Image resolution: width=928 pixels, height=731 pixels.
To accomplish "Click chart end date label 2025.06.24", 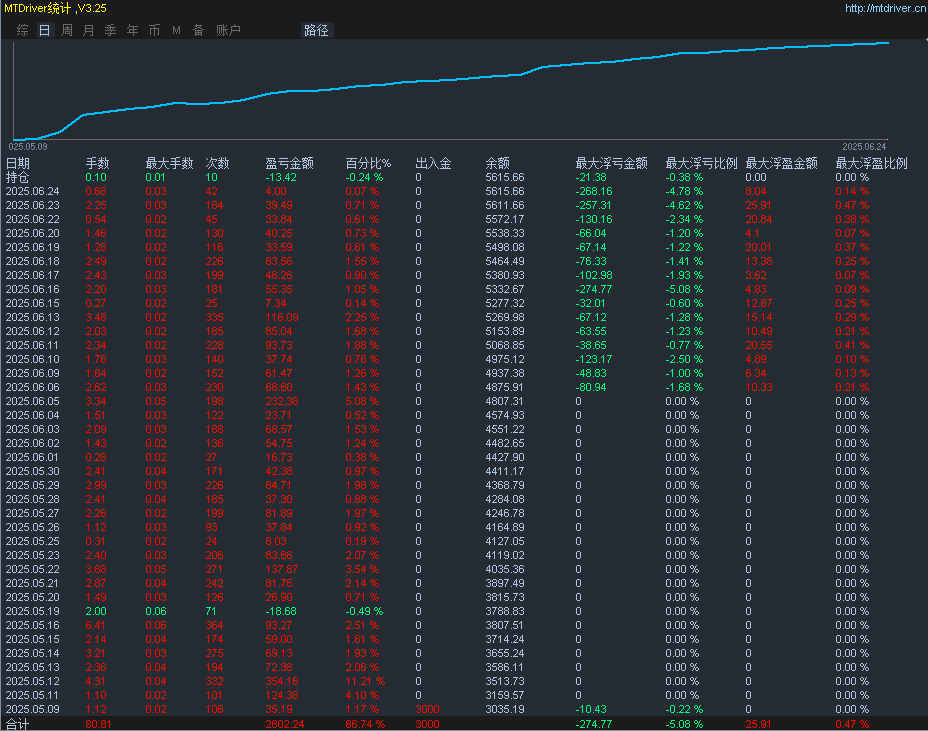I will [864, 147].
